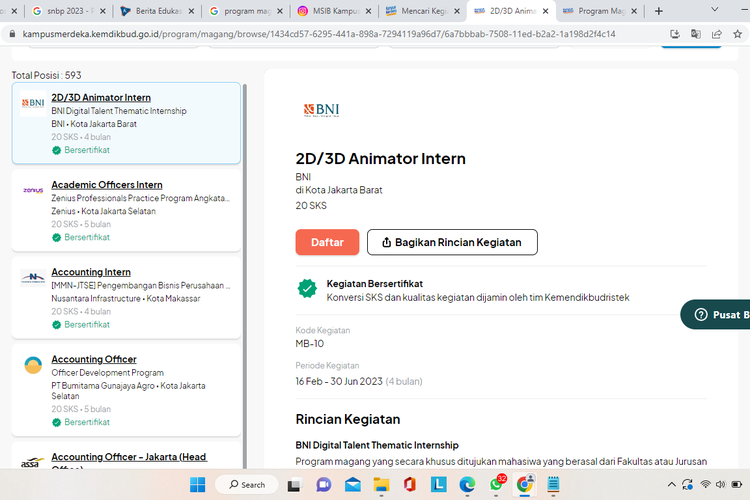This screenshot has width=750, height=500.
Task: Open the 2D/3D Animator Intern listing
Action: (x=101, y=98)
